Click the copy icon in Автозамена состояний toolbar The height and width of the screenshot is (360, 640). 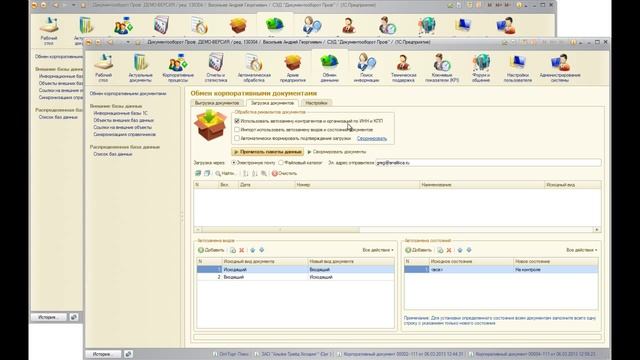coord(440,250)
